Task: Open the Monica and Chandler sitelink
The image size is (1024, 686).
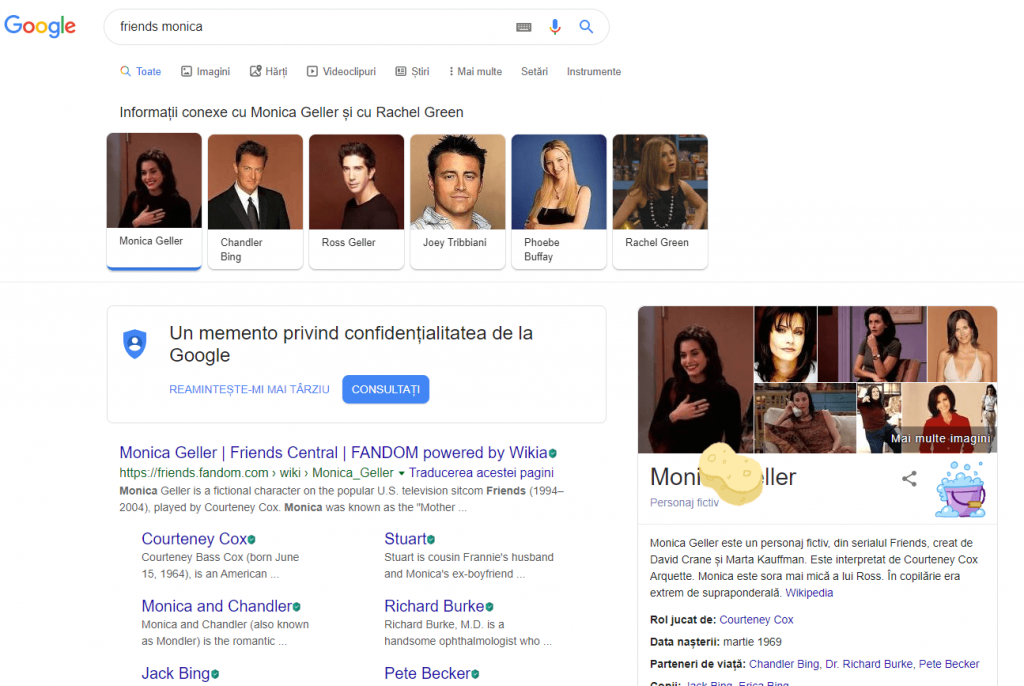Action: click(x=217, y=606)
